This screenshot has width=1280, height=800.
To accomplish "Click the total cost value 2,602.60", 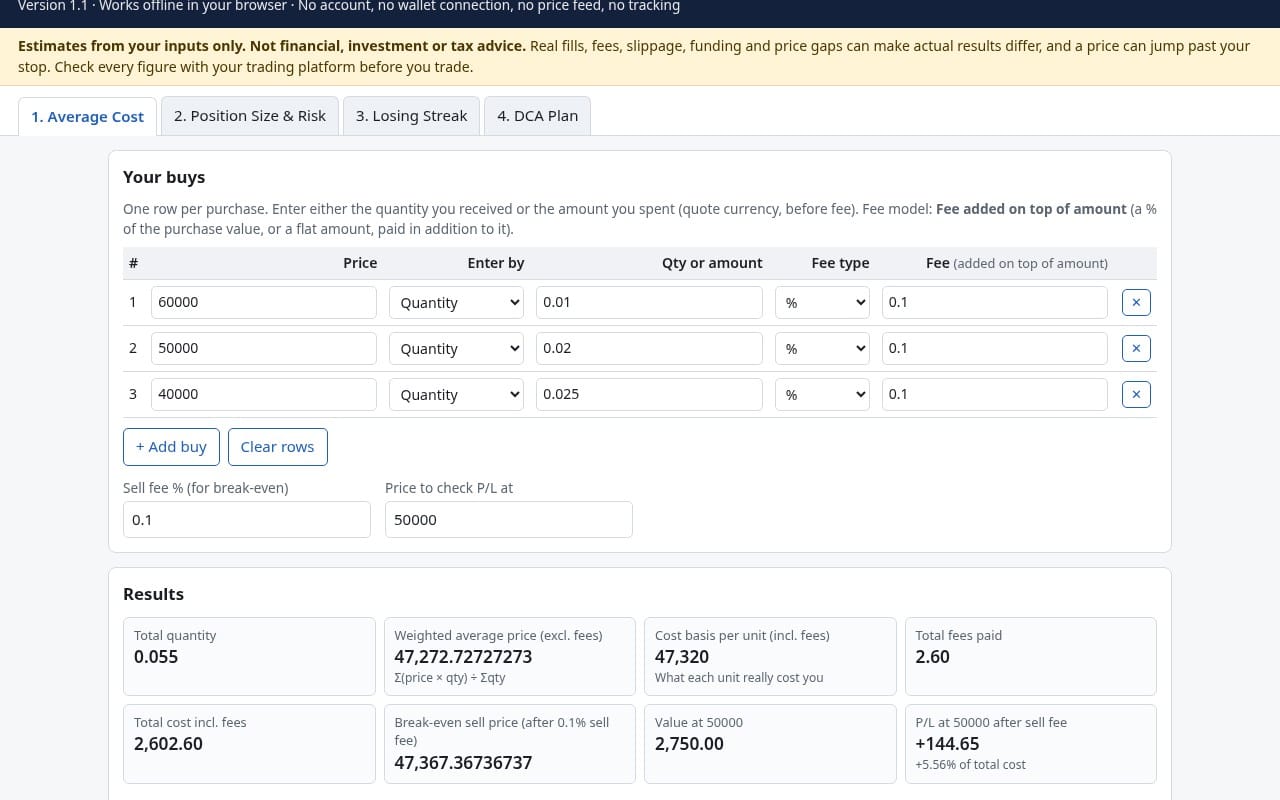I will (x=168, y=744).
